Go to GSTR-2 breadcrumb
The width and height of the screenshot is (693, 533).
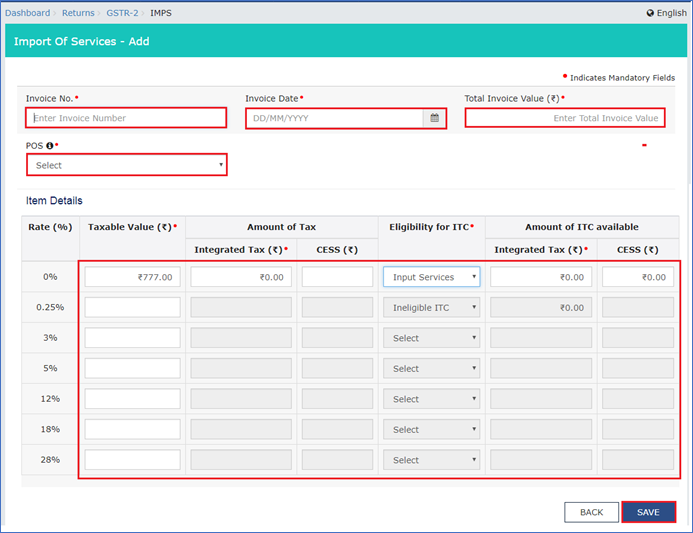[122, 13]
